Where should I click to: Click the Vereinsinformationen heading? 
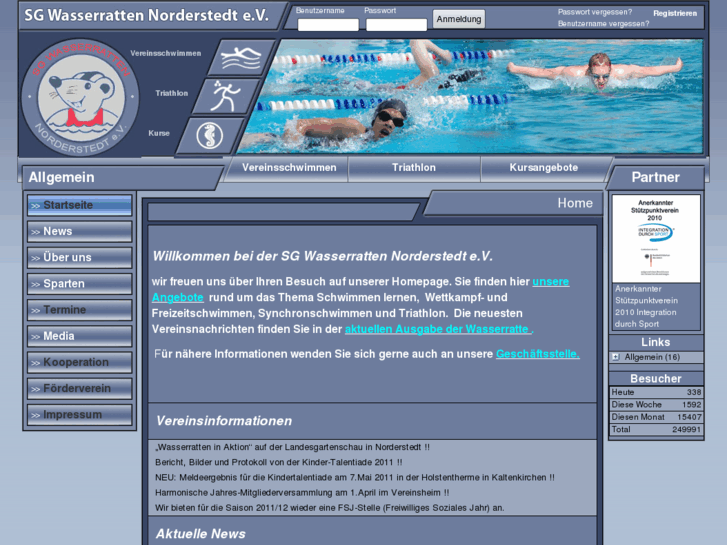pyautogui.click(x=224, y=421)
